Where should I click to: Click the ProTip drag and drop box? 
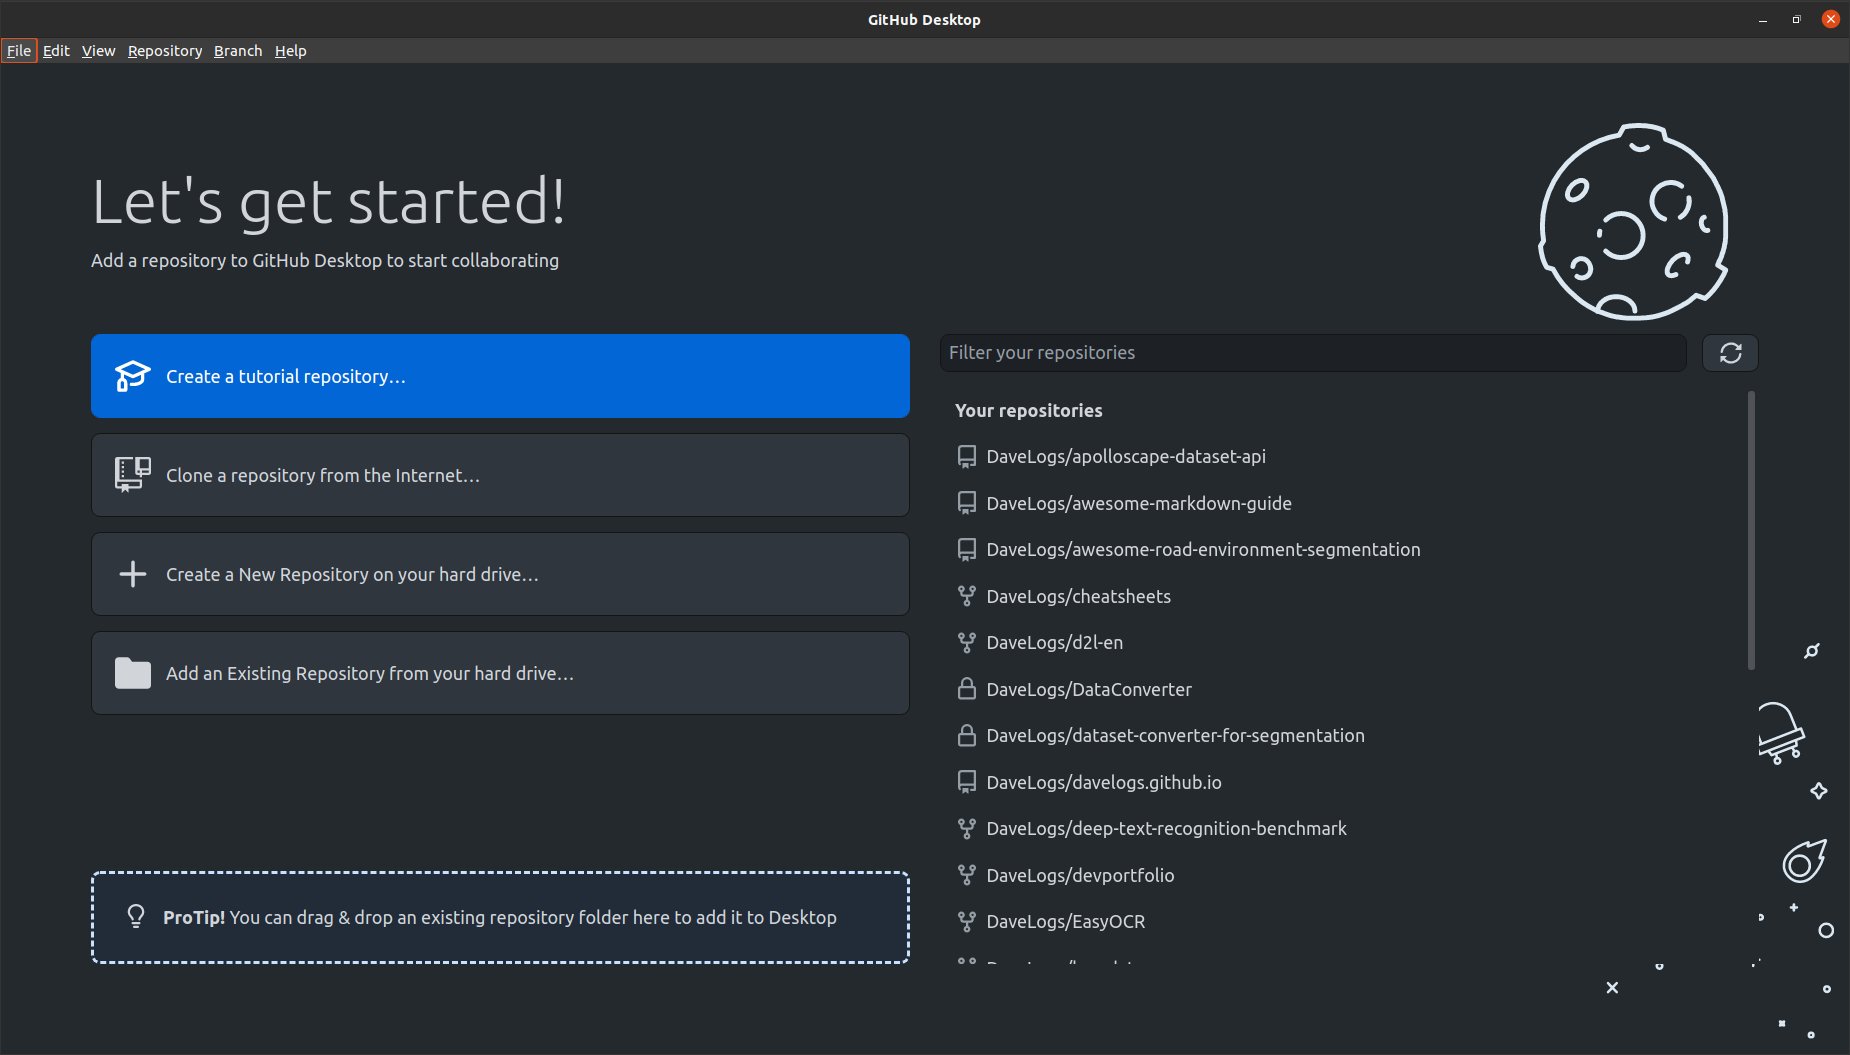pos(500,917)
